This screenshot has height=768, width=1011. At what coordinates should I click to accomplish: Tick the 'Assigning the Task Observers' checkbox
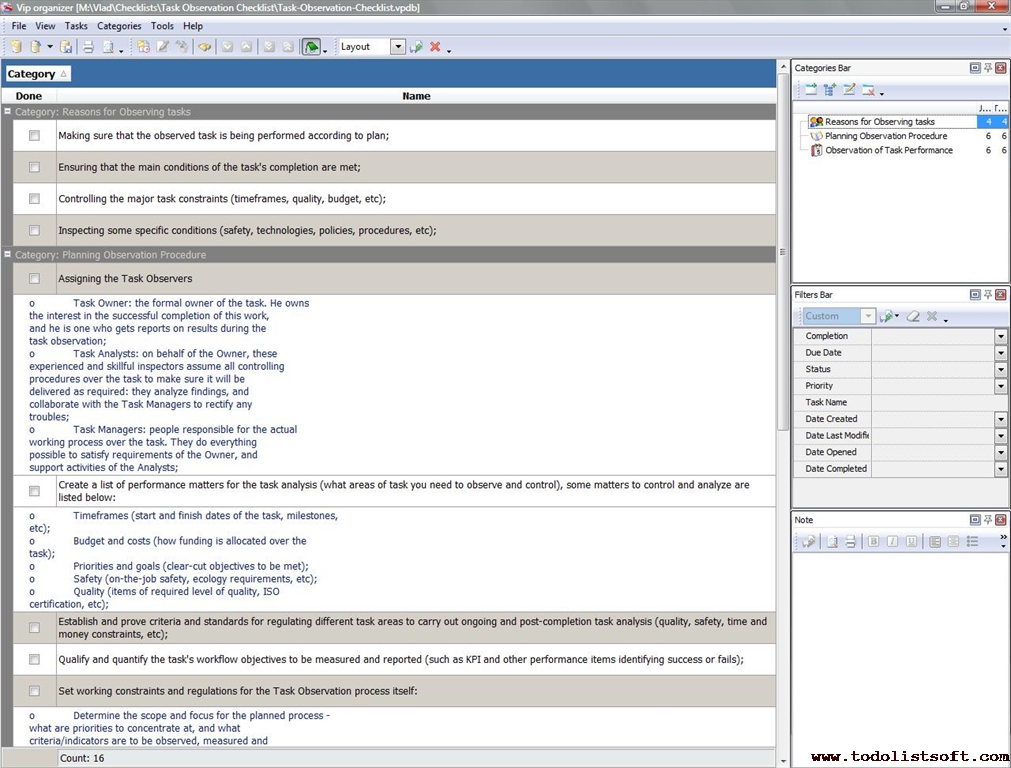(x=34, y=278)
